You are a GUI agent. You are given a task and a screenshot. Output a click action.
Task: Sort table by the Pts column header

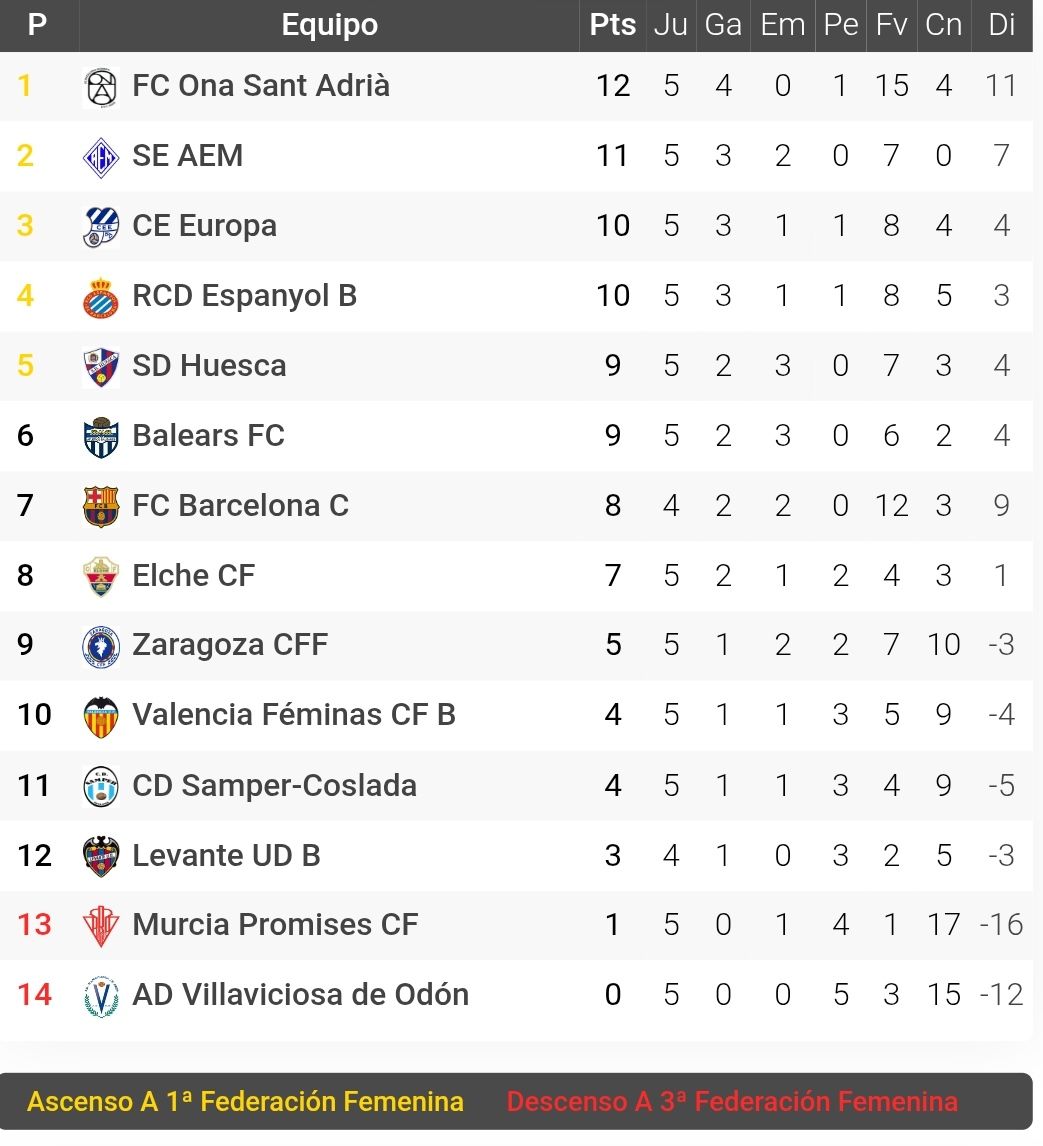[612, 25]
